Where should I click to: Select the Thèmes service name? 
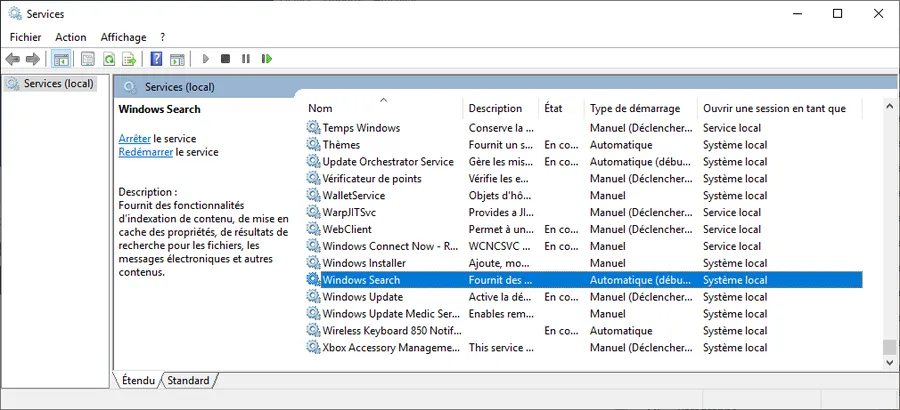pos(341,145)
